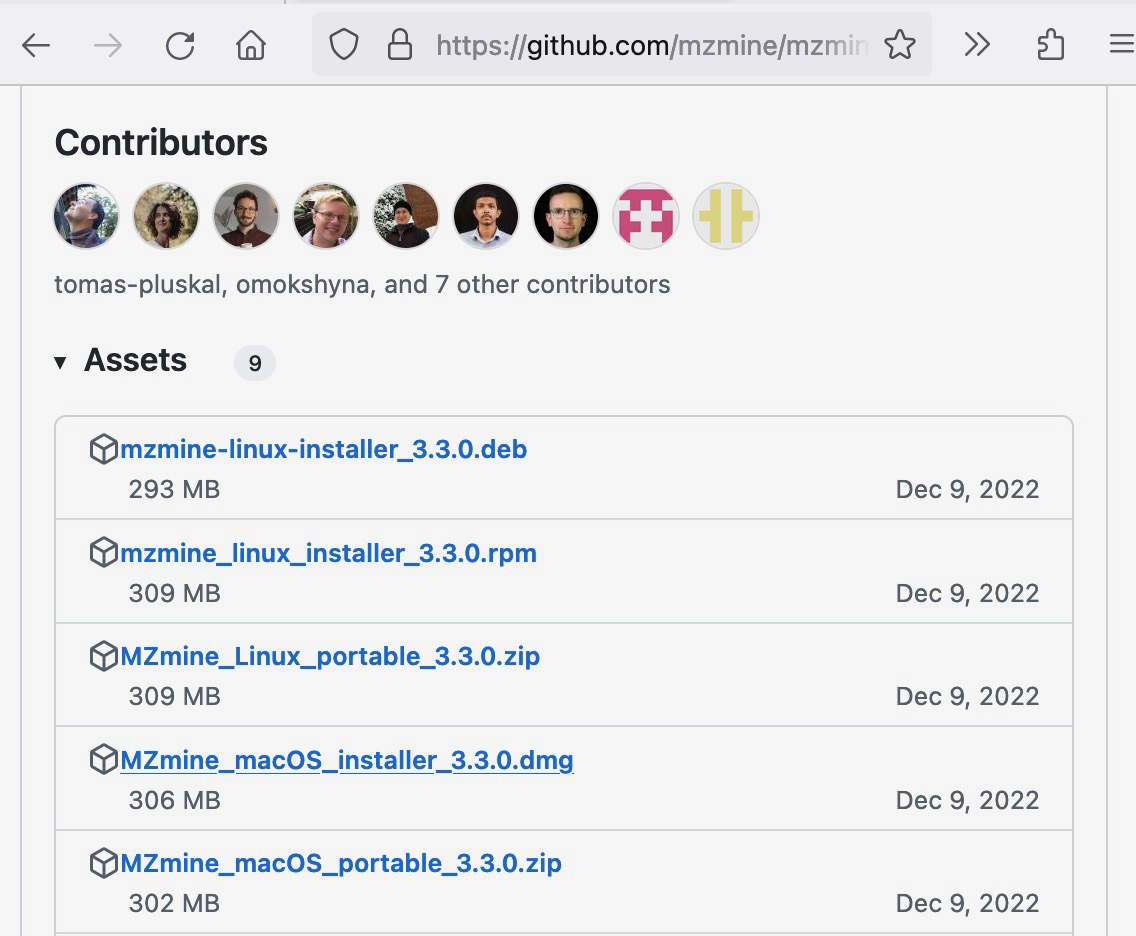This screenshot has height=936, width=1136.
Task: Click the padlock site security icon
Action: [x=400, y=44]
